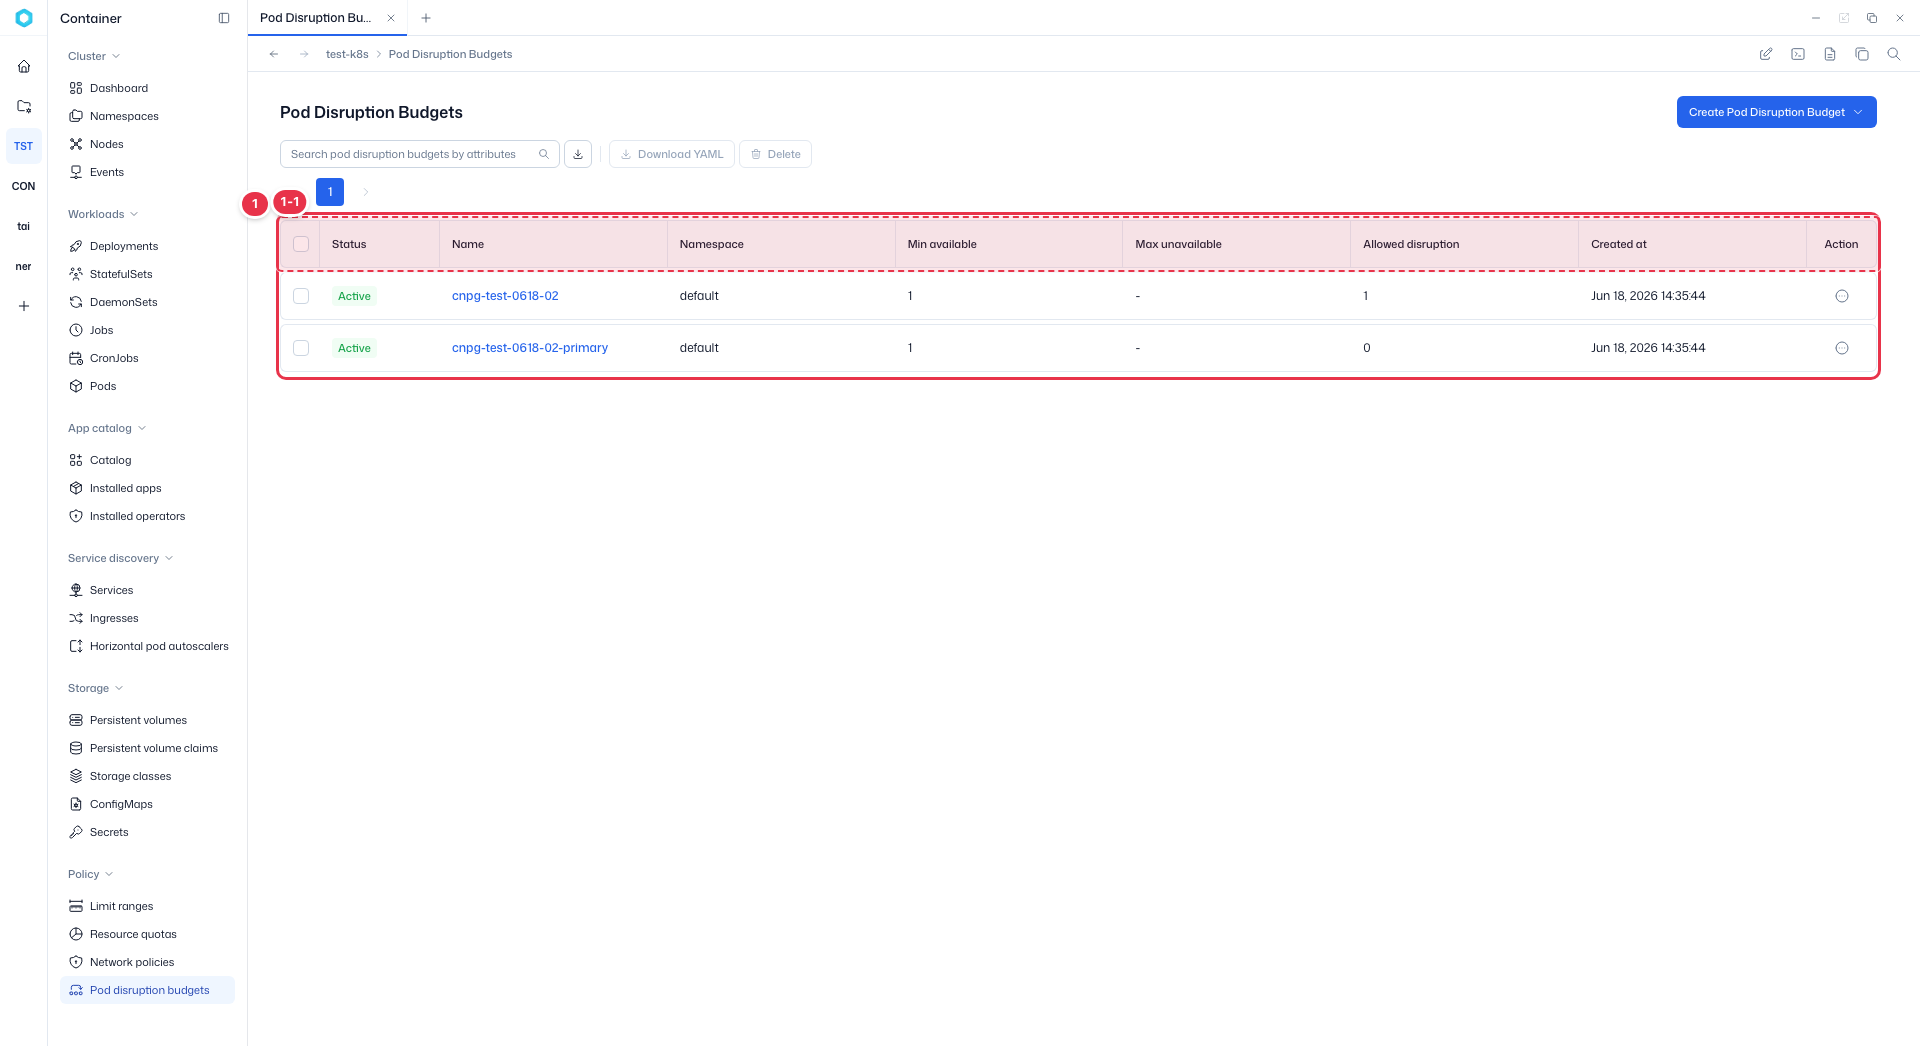Check the cnpg-test-0618-02 row checkbox
This screenshot has width=1920, height=1046.
[301, 296]
